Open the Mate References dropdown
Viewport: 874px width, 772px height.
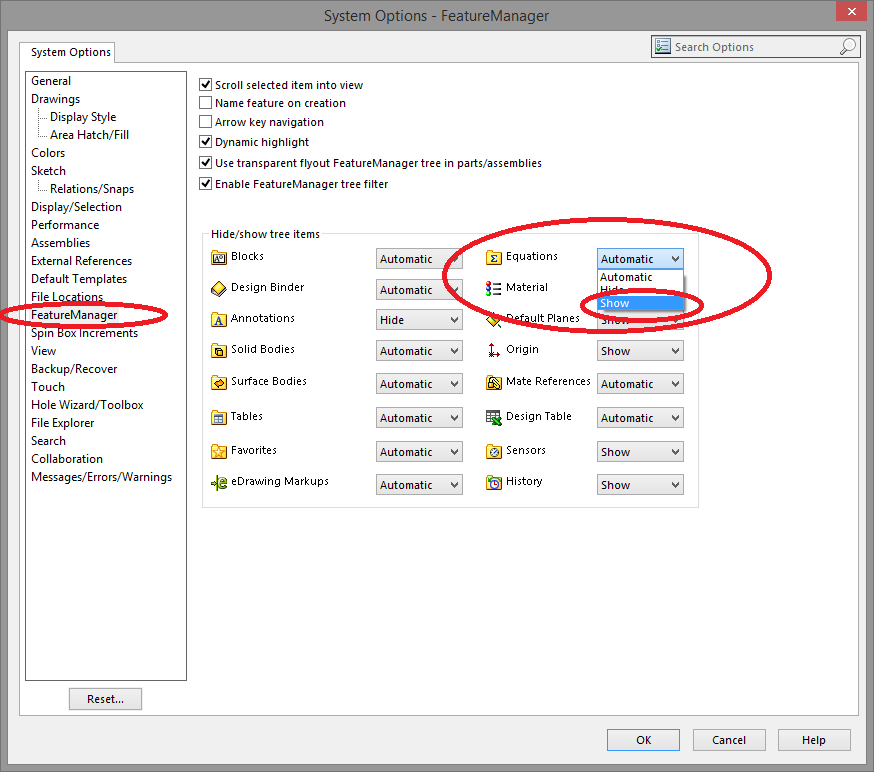point(640,384)
